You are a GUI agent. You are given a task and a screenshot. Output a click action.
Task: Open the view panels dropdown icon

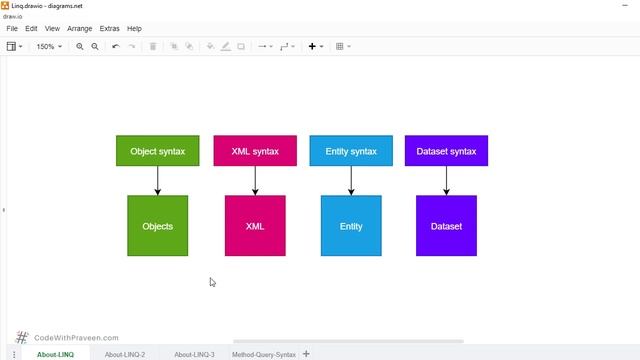tap(14, 47)
